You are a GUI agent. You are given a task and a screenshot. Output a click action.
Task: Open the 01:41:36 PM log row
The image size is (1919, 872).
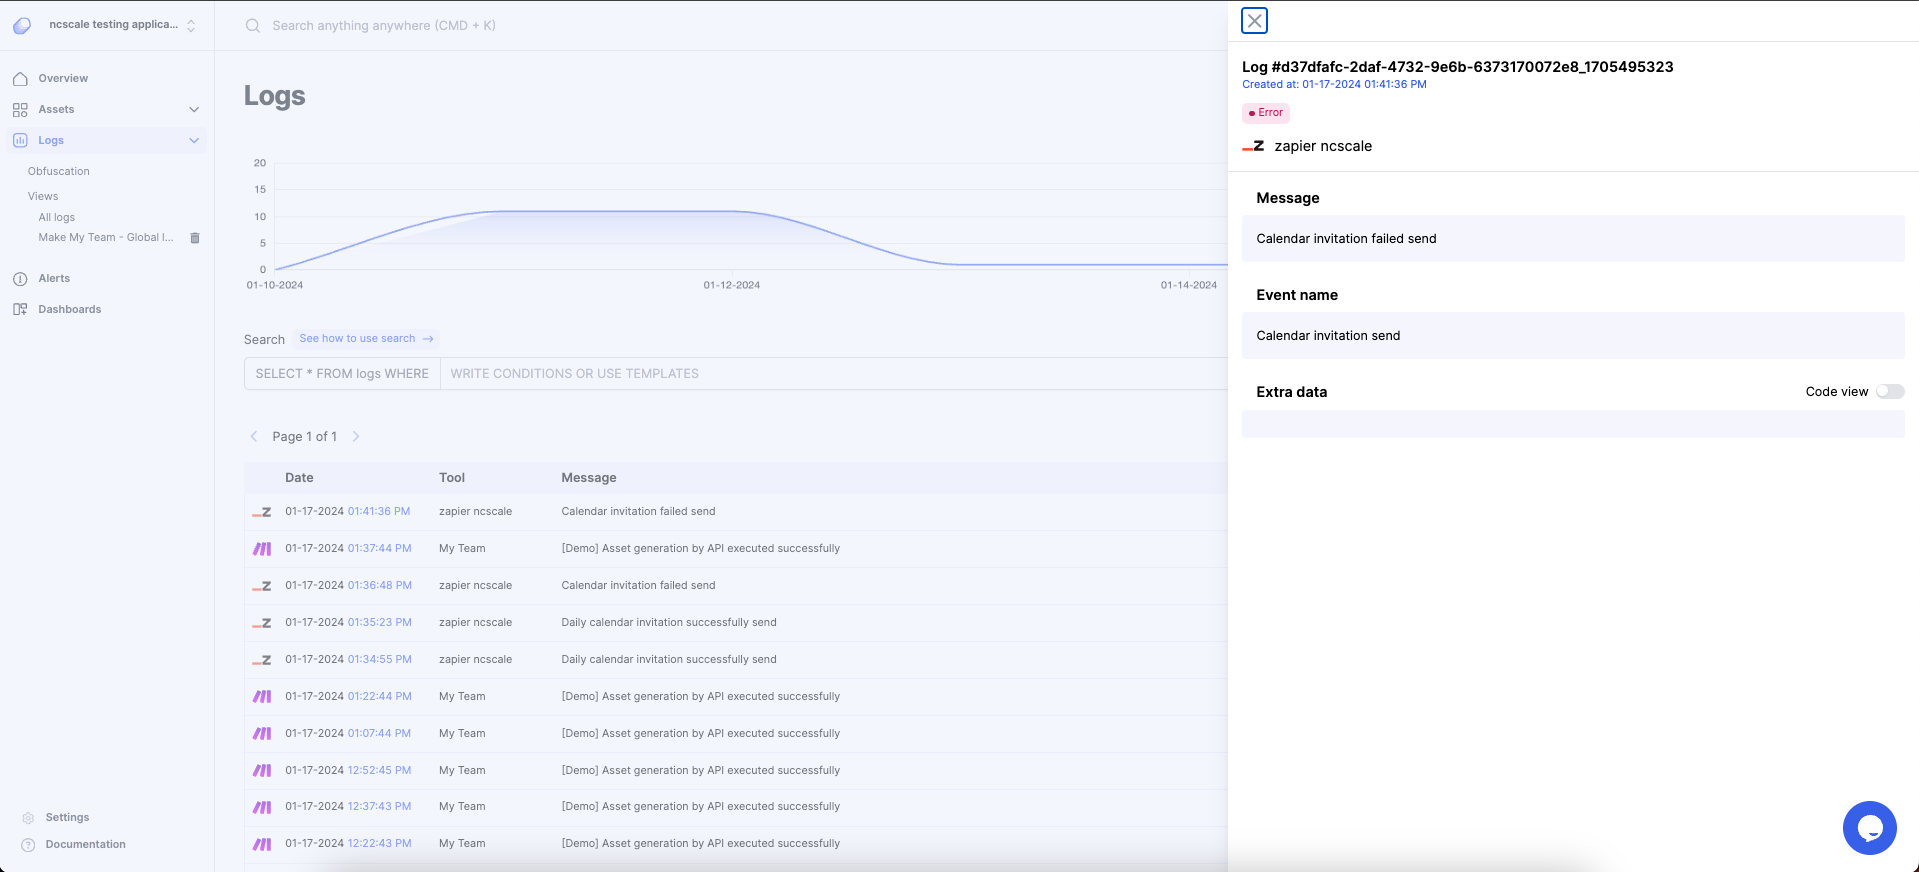pyautogui.click(x=736, y=512)
